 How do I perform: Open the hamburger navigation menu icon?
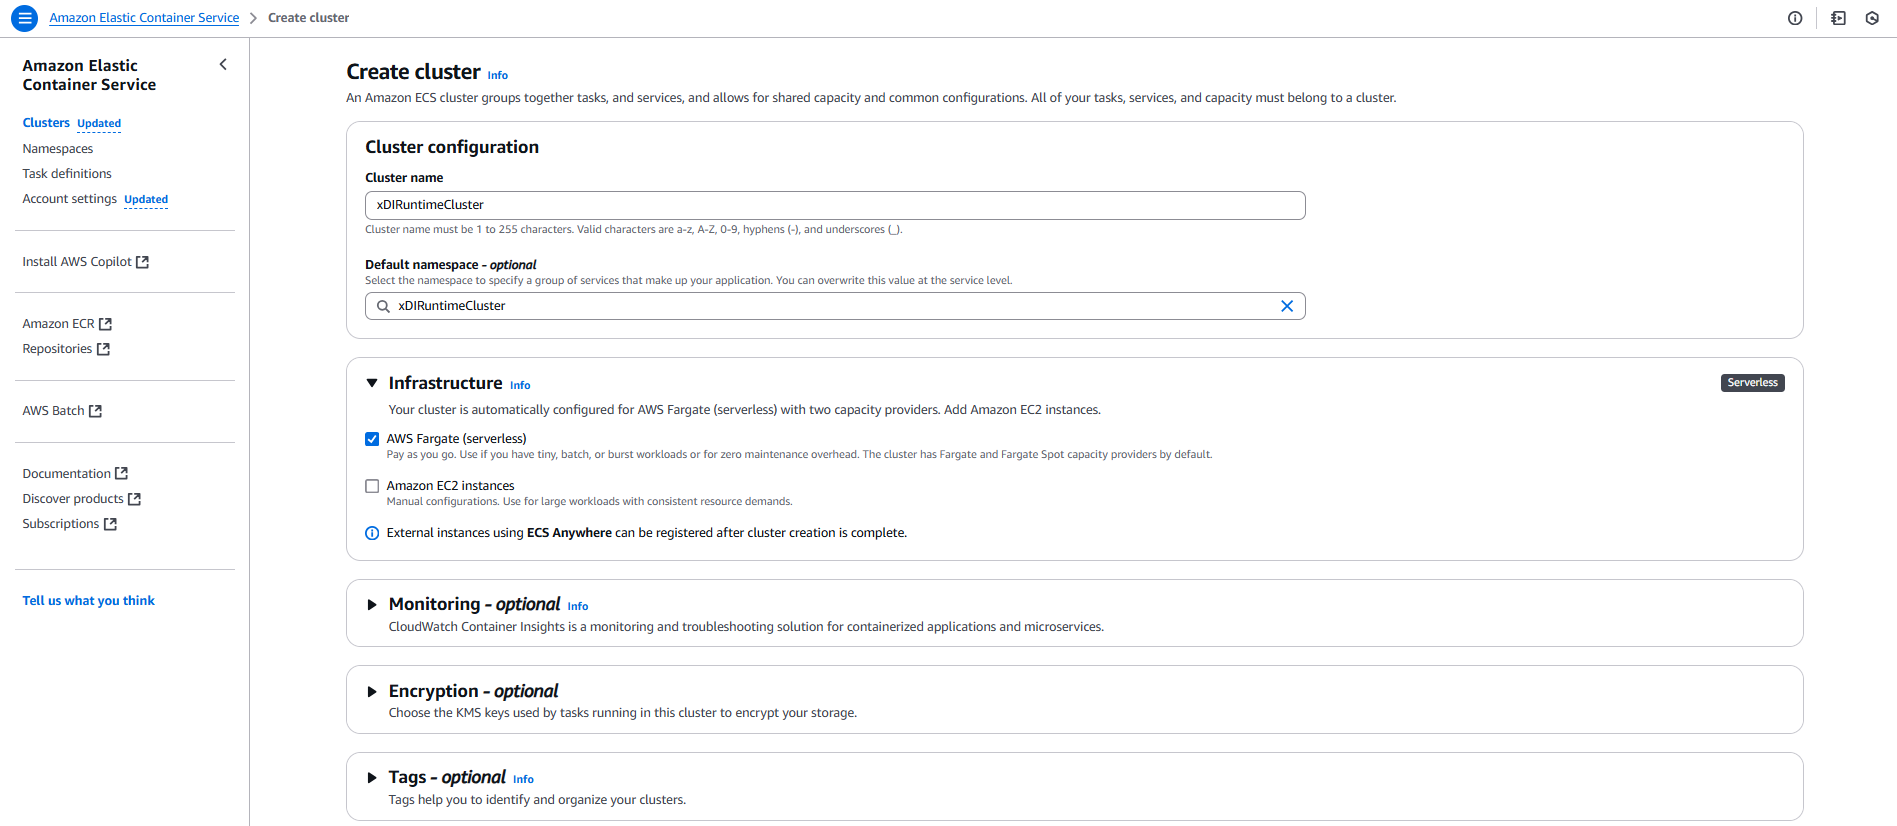click(x=24, y=18)
